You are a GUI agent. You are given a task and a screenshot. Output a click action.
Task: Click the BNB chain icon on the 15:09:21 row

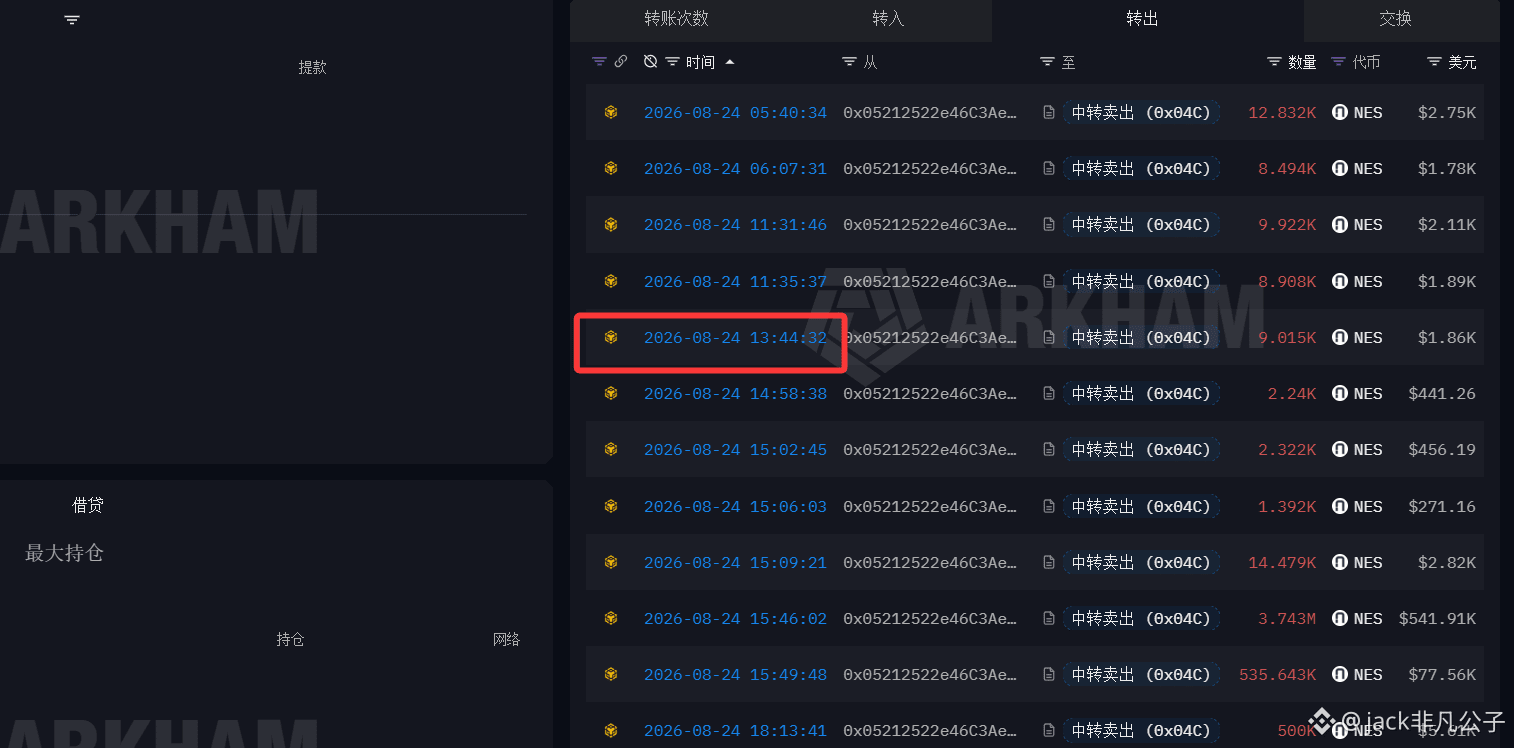click(x=611, y=563)
